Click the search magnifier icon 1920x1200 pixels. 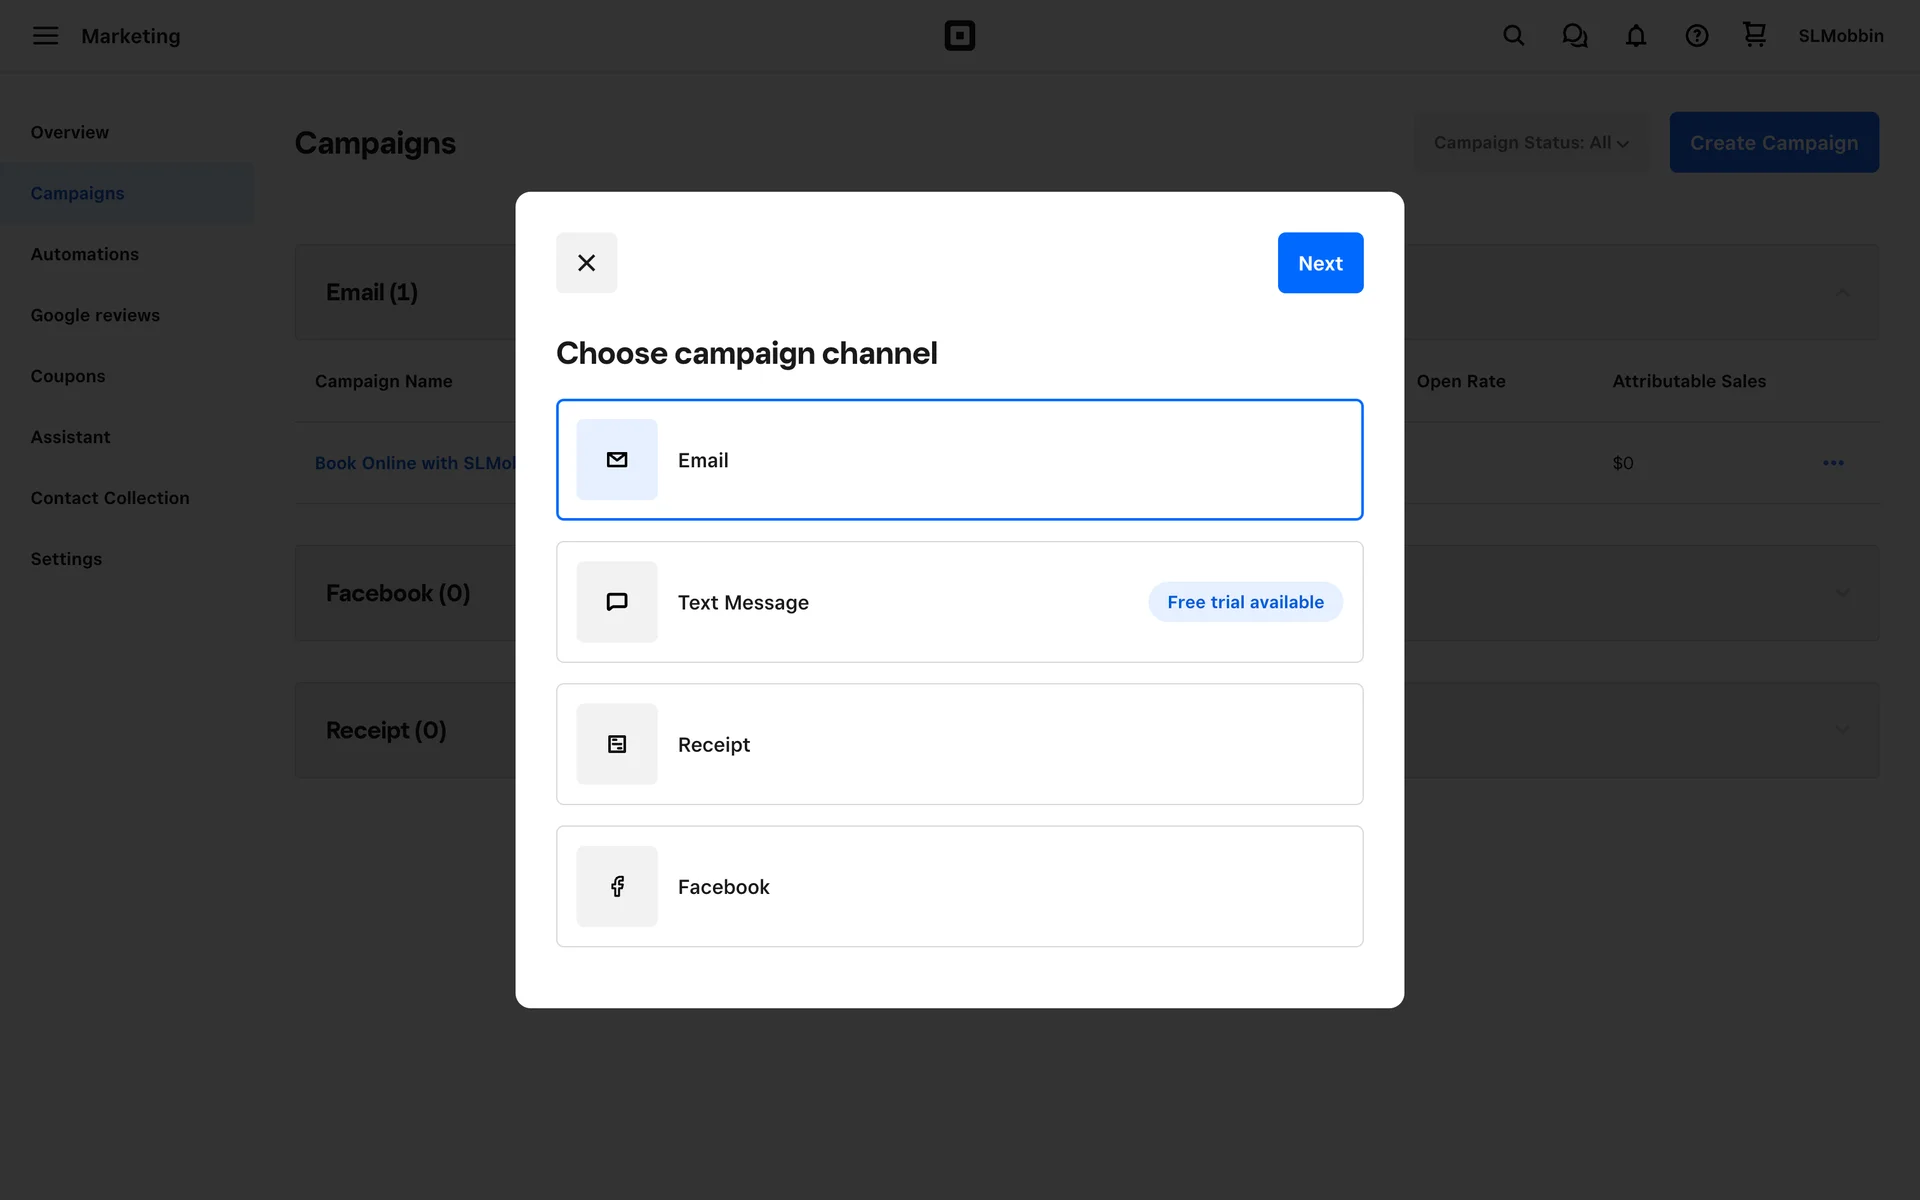pyautogui.click(x=1514, y=36)
